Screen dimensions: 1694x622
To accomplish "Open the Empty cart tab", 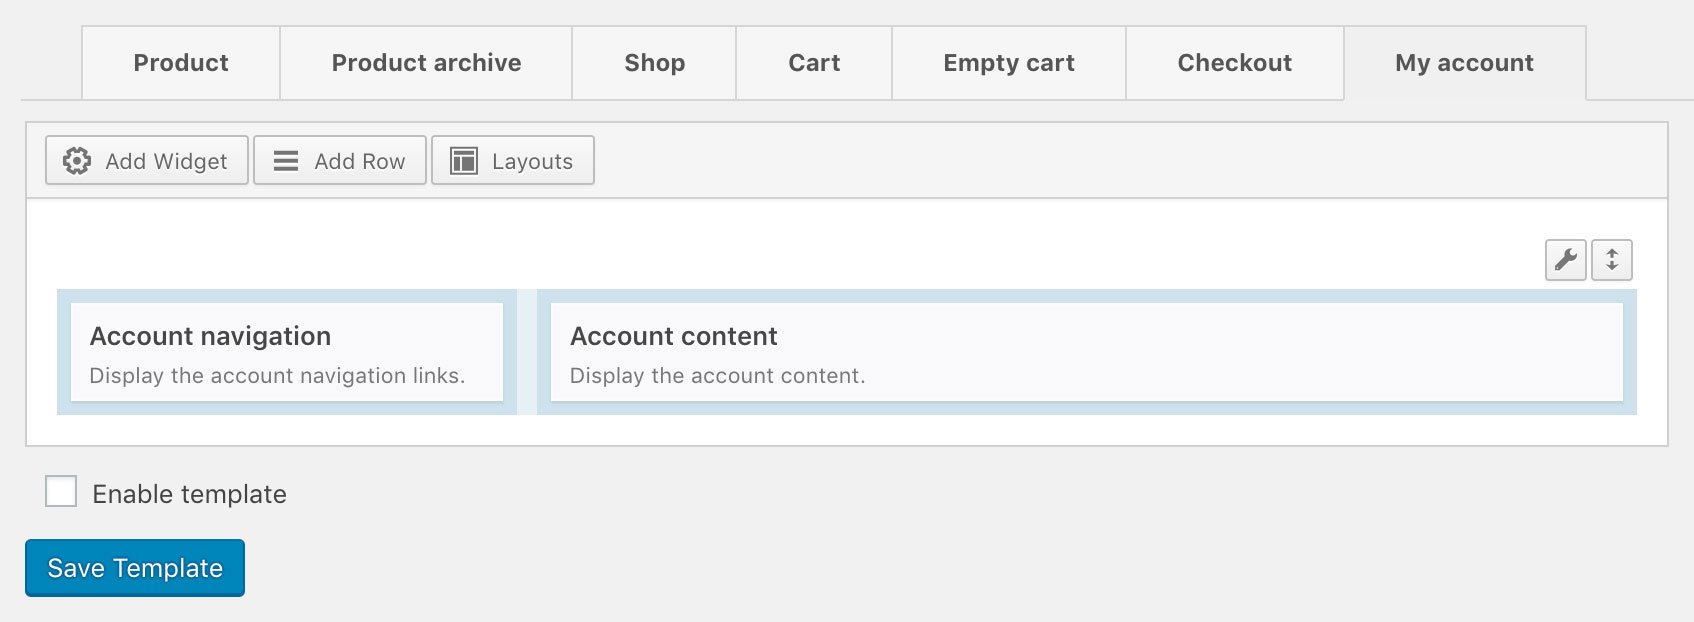I will pos(1009,63).
